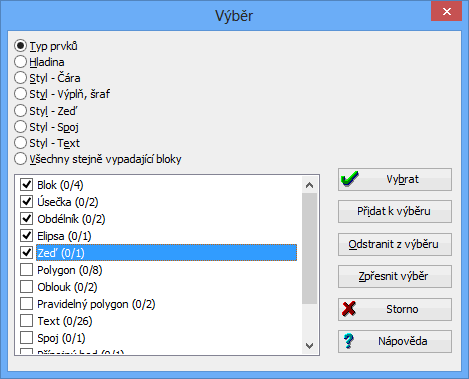Viewport: 469px width, 379px height.
Task: Click the question mark icon on Nápověda
Action: tap(349, 341)
